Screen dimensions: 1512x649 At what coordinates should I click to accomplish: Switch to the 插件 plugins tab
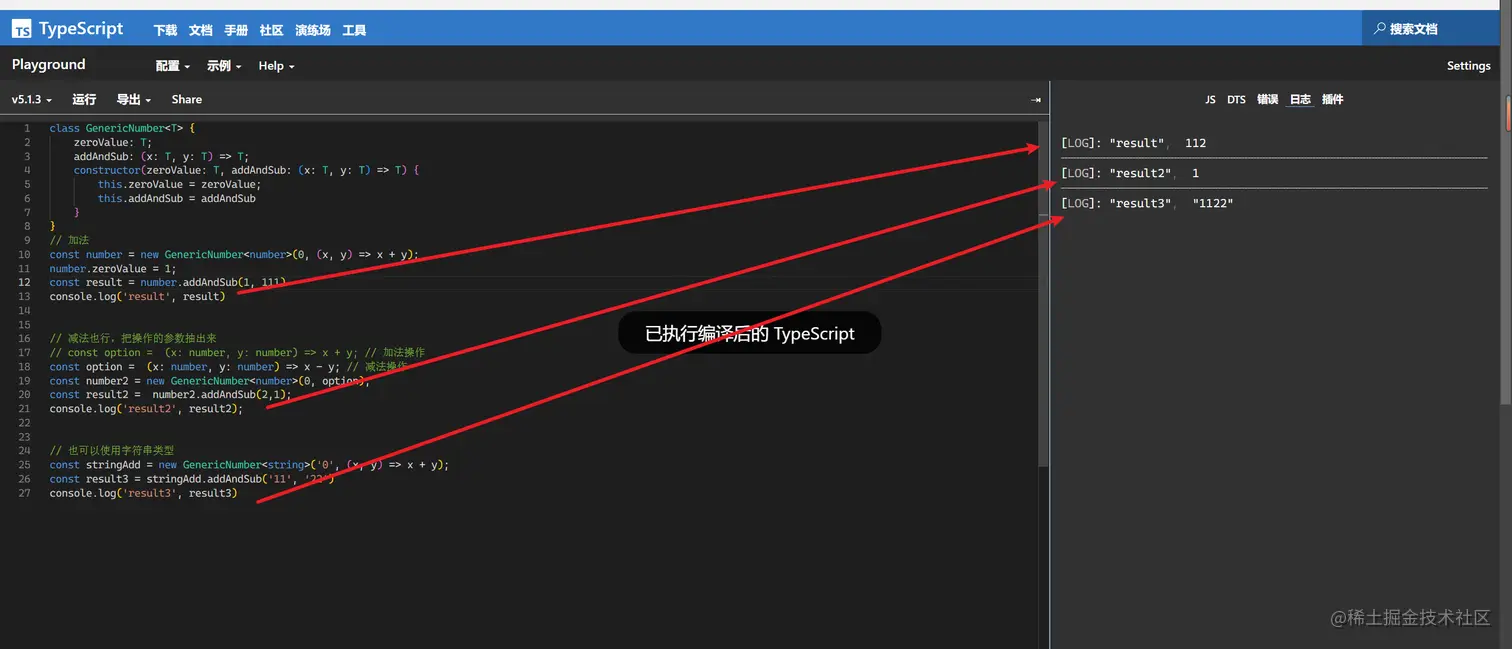1332,100
